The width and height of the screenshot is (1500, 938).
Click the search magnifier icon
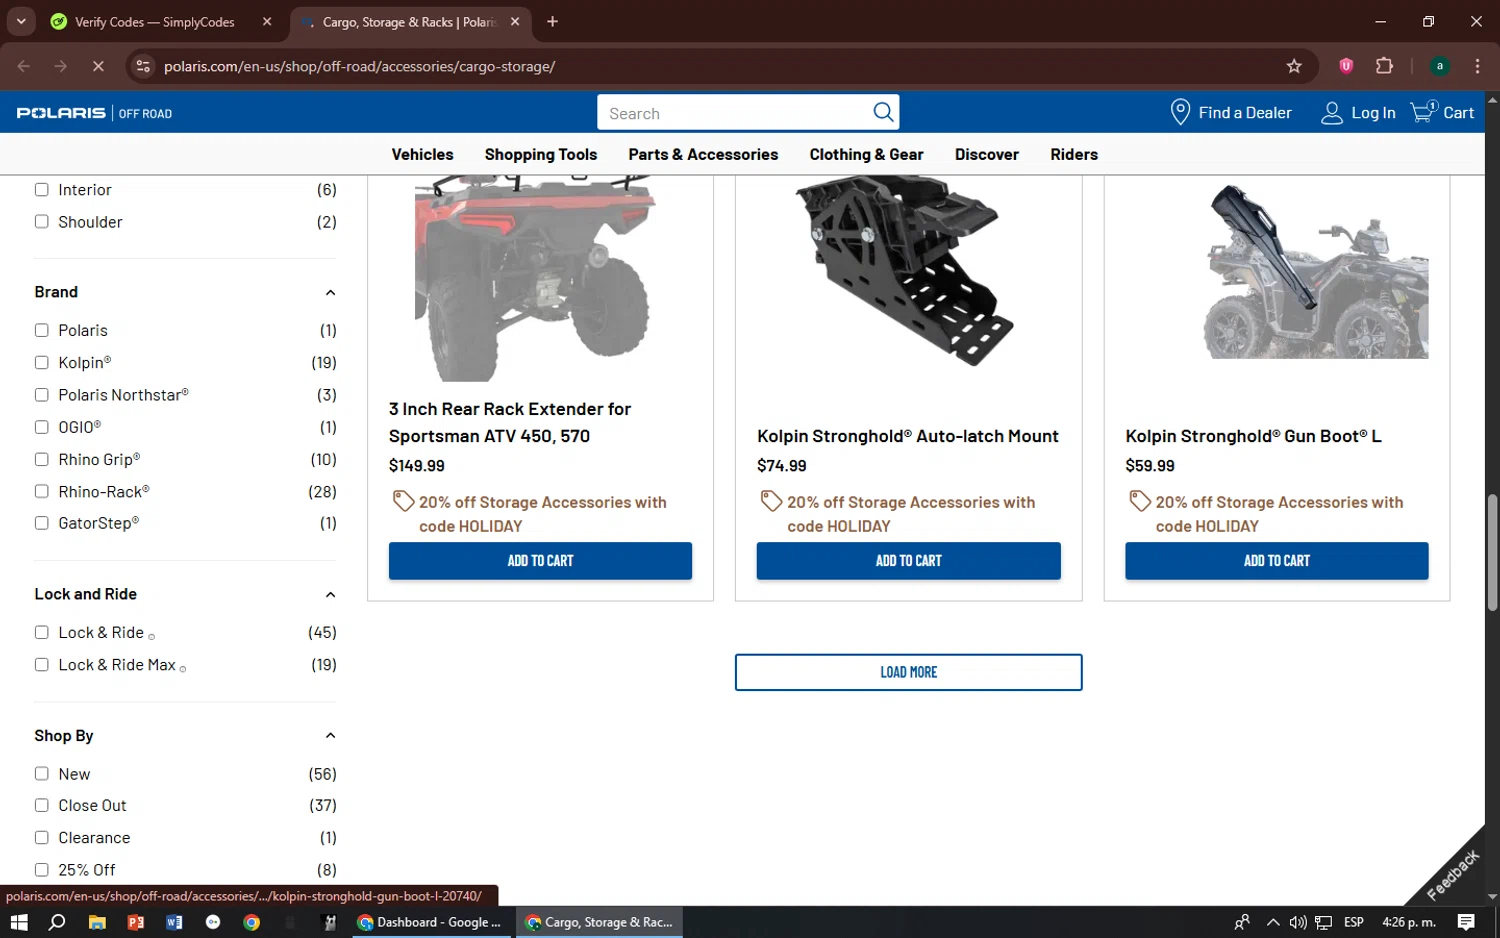(883, 112)
